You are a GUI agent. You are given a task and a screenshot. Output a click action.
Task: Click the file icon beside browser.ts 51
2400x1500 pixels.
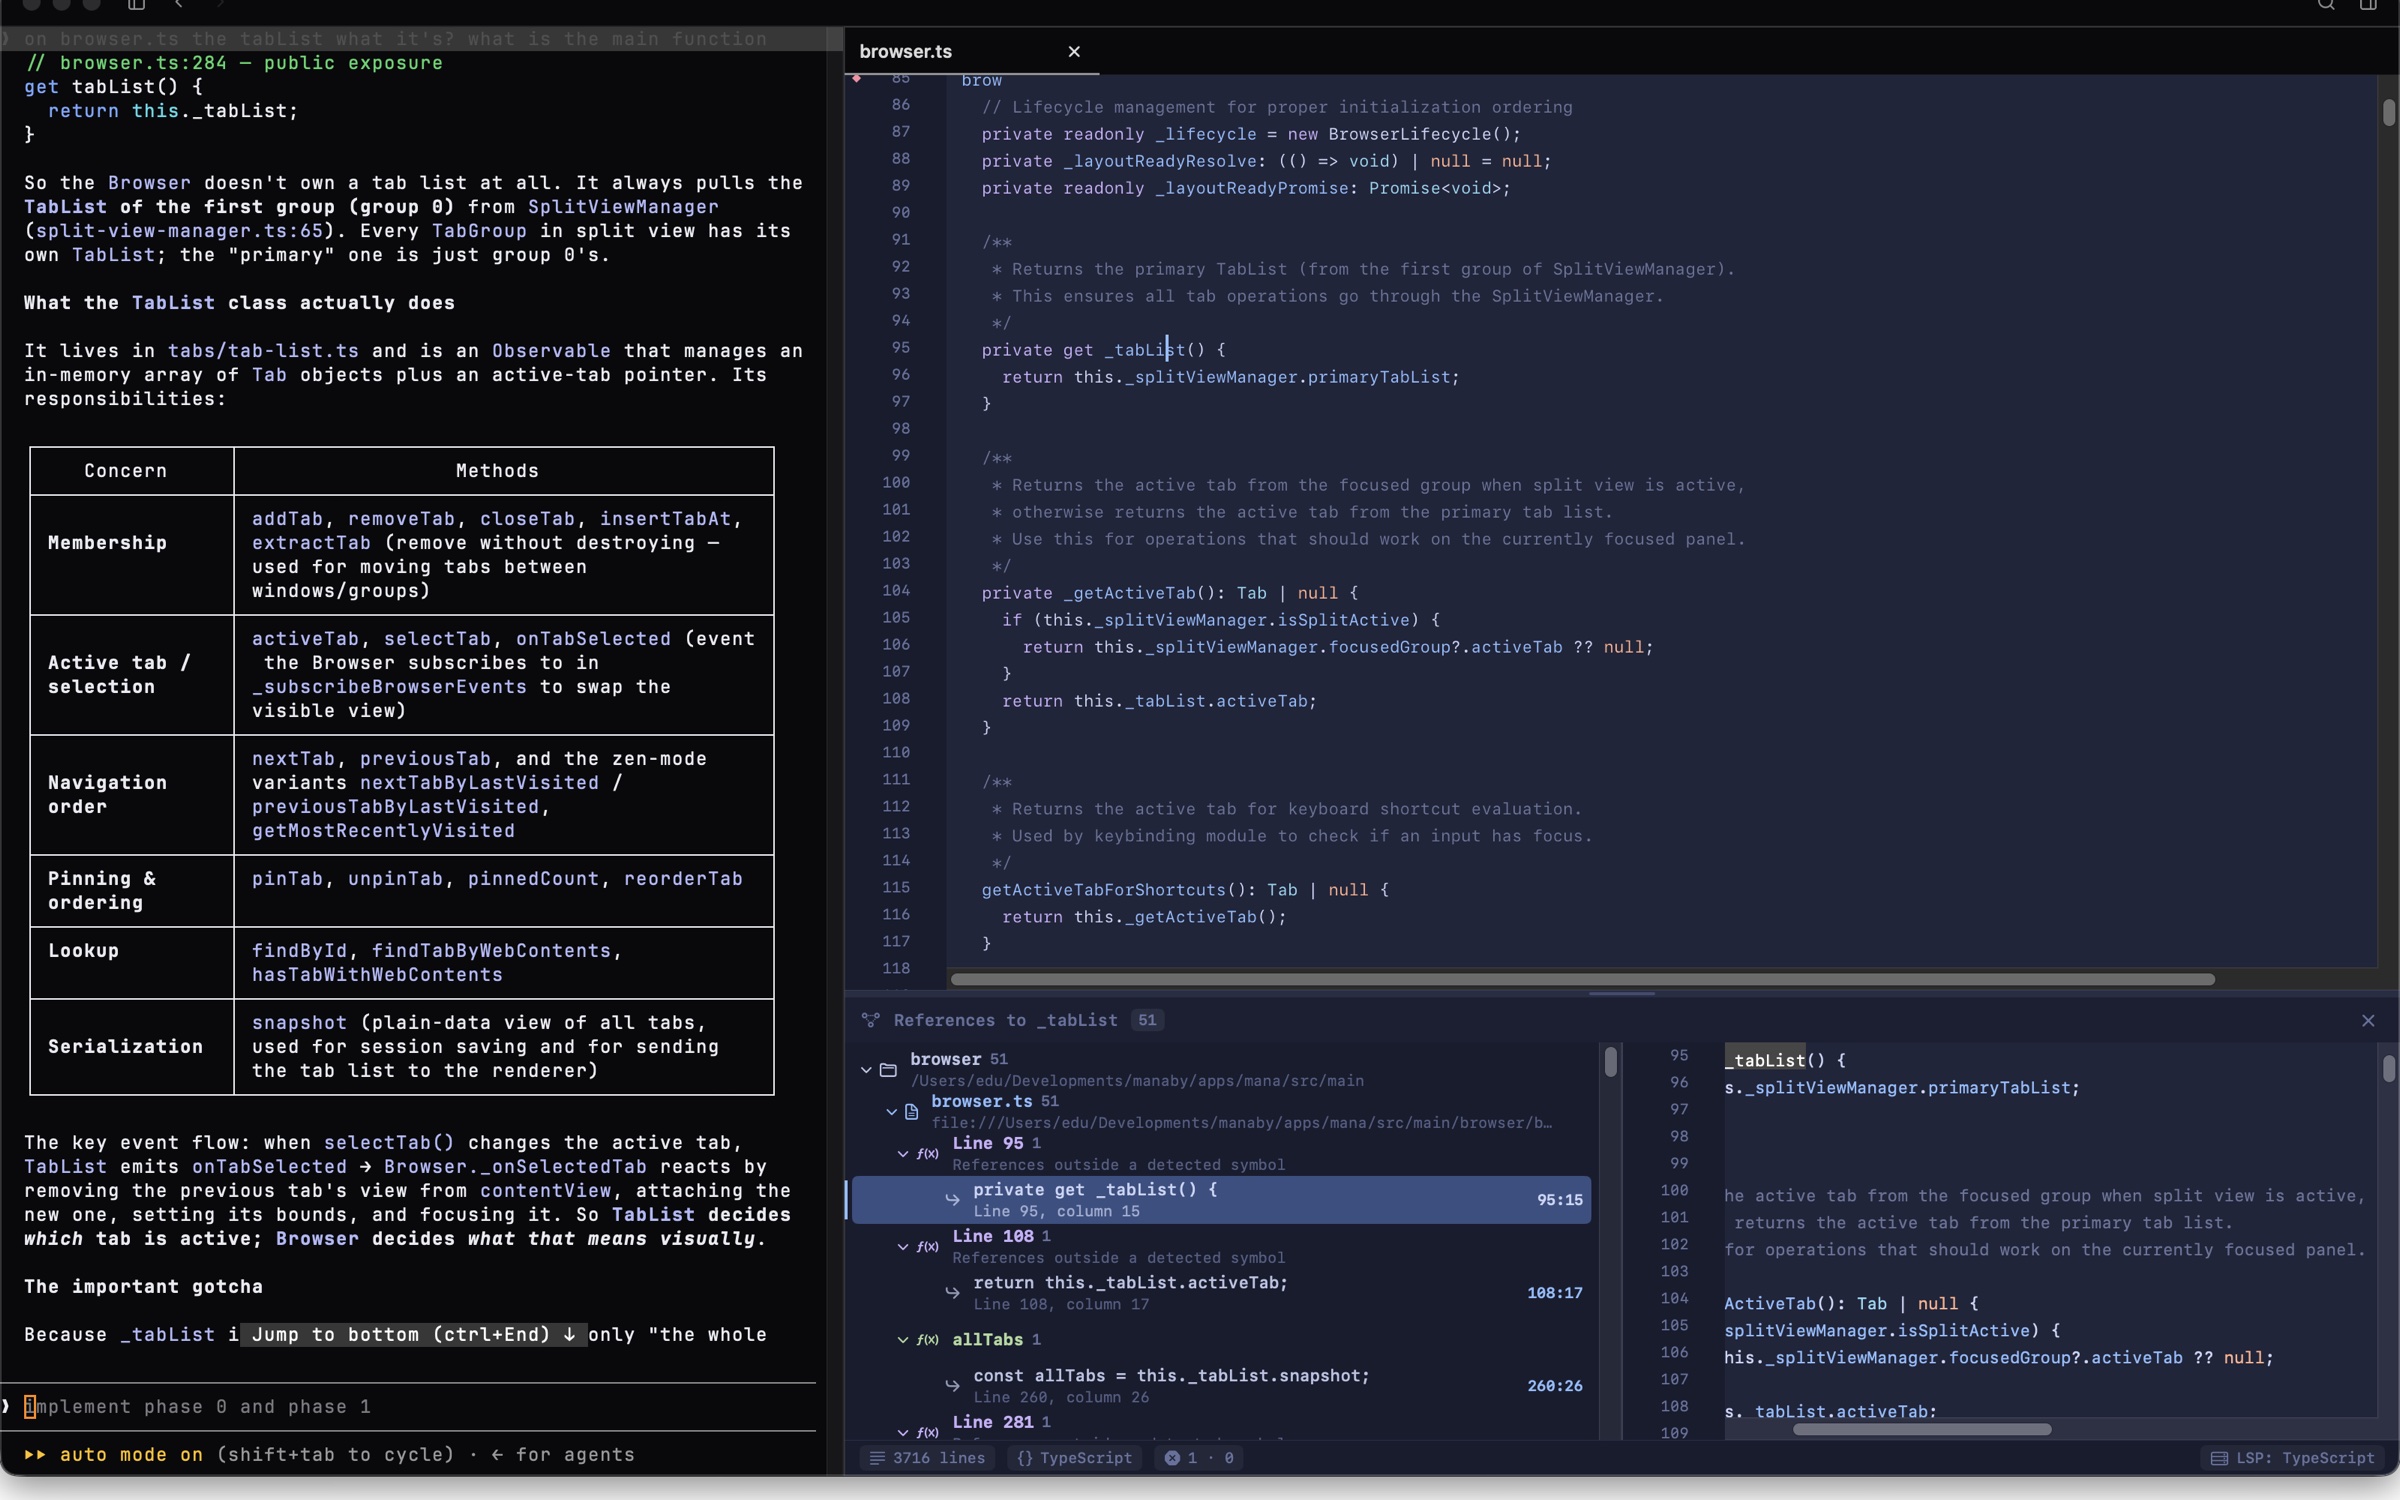coord(912,1112)
